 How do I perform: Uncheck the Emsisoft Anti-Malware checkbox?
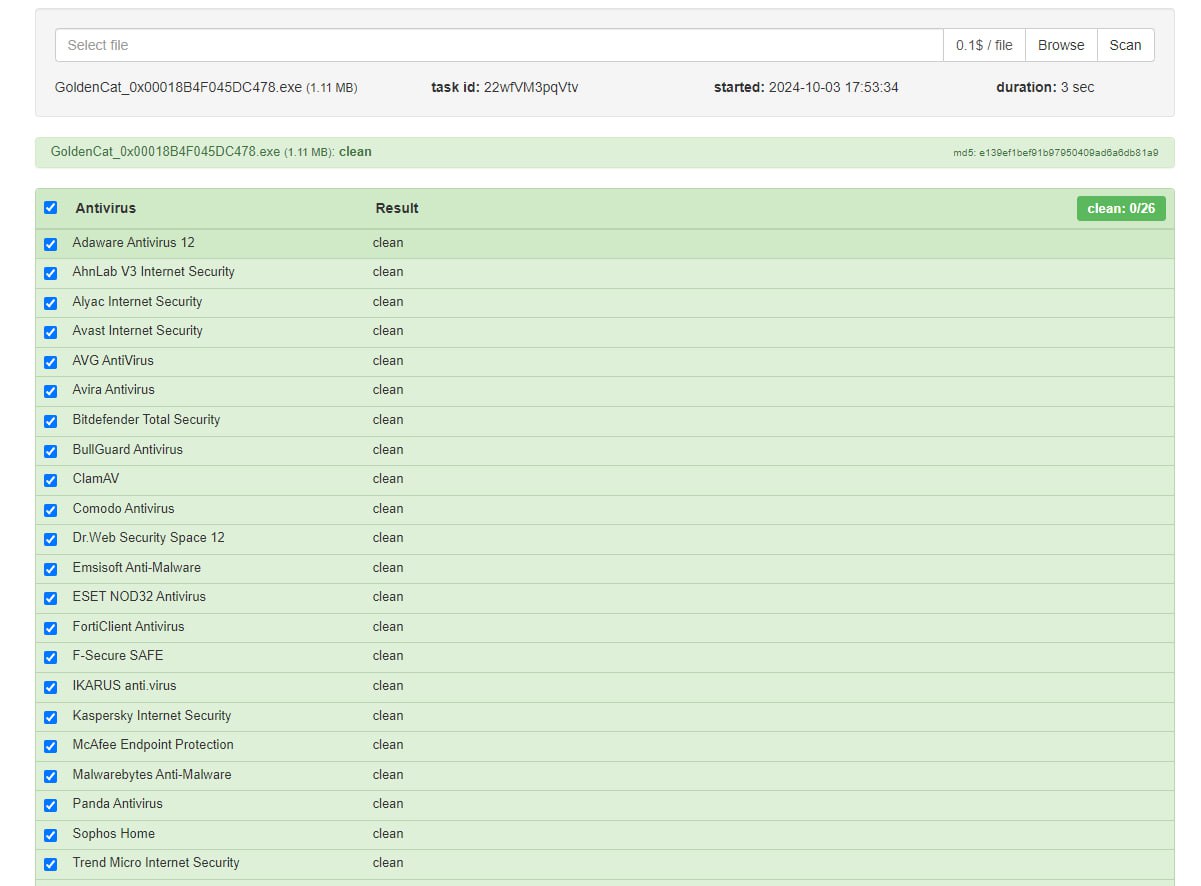tap(51, 569)
